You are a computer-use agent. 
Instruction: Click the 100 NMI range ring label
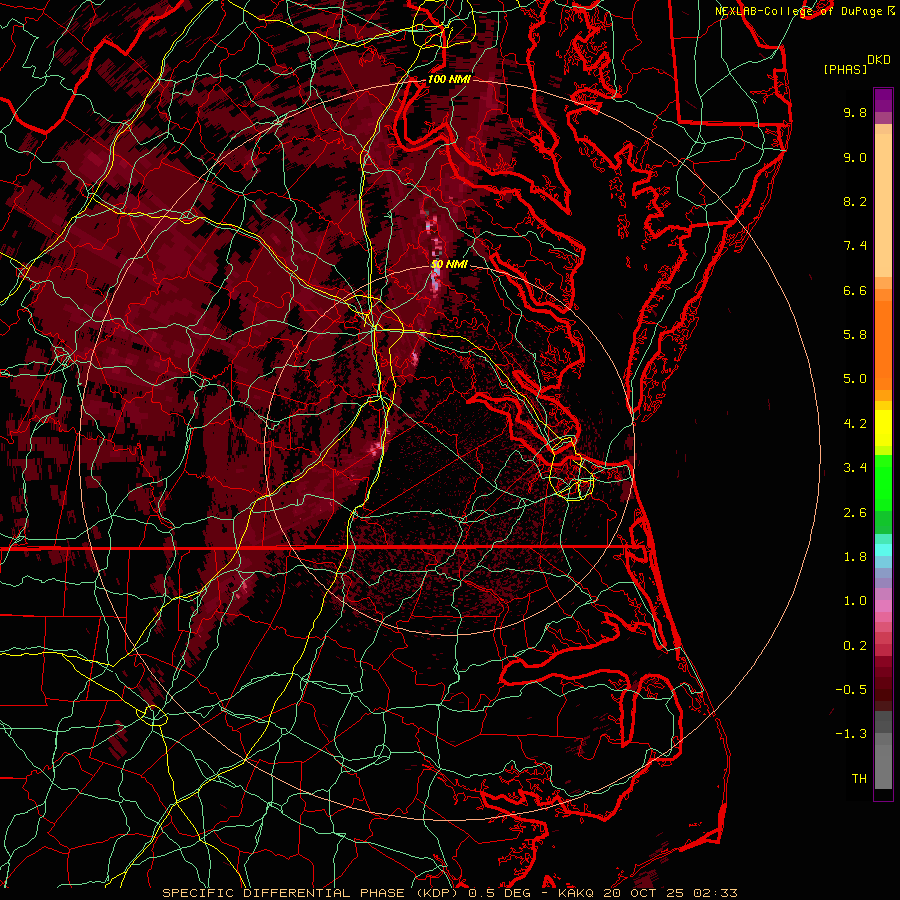pos(449,79)
